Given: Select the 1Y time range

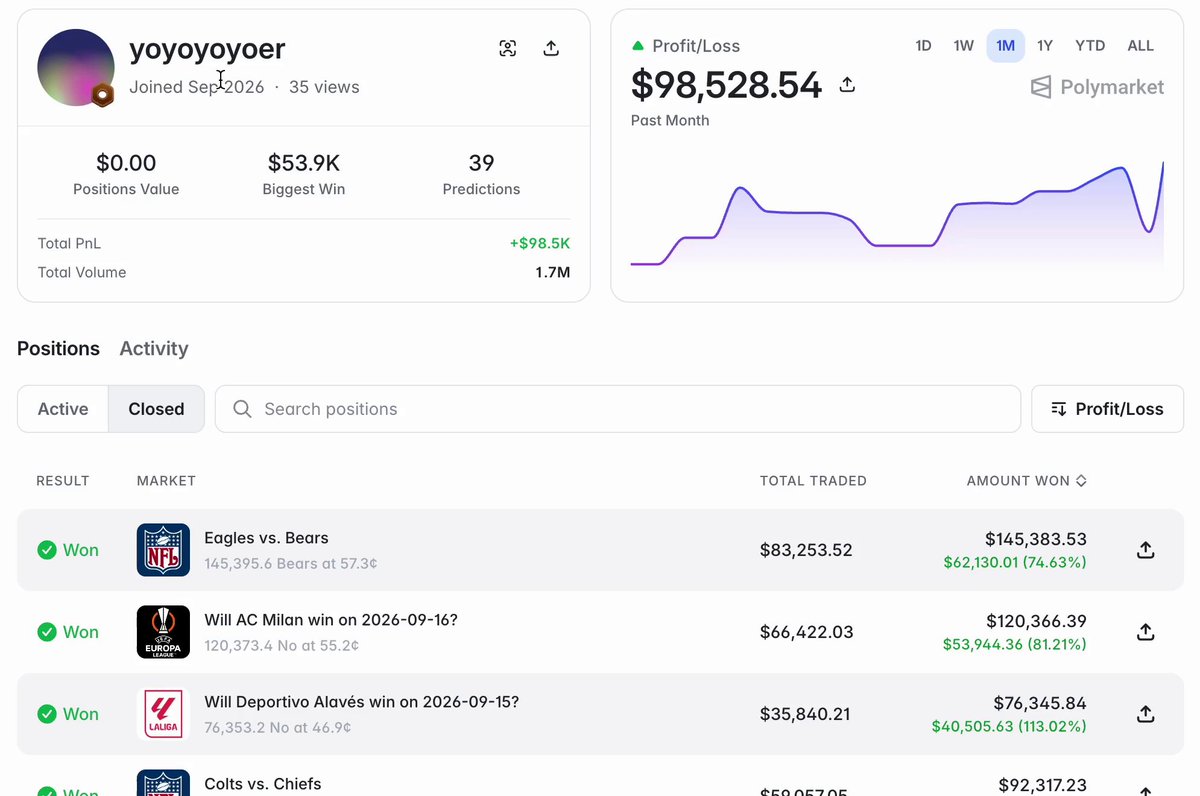Looking at the screenshot, I should pyautogui.click(x=1045, y=46).
